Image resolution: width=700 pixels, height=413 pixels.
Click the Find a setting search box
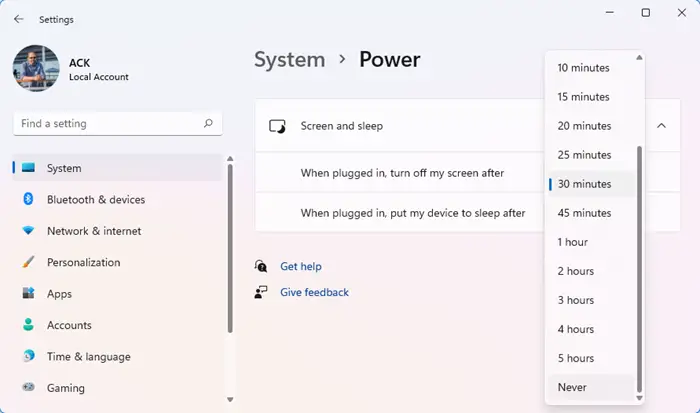(118, 124)
